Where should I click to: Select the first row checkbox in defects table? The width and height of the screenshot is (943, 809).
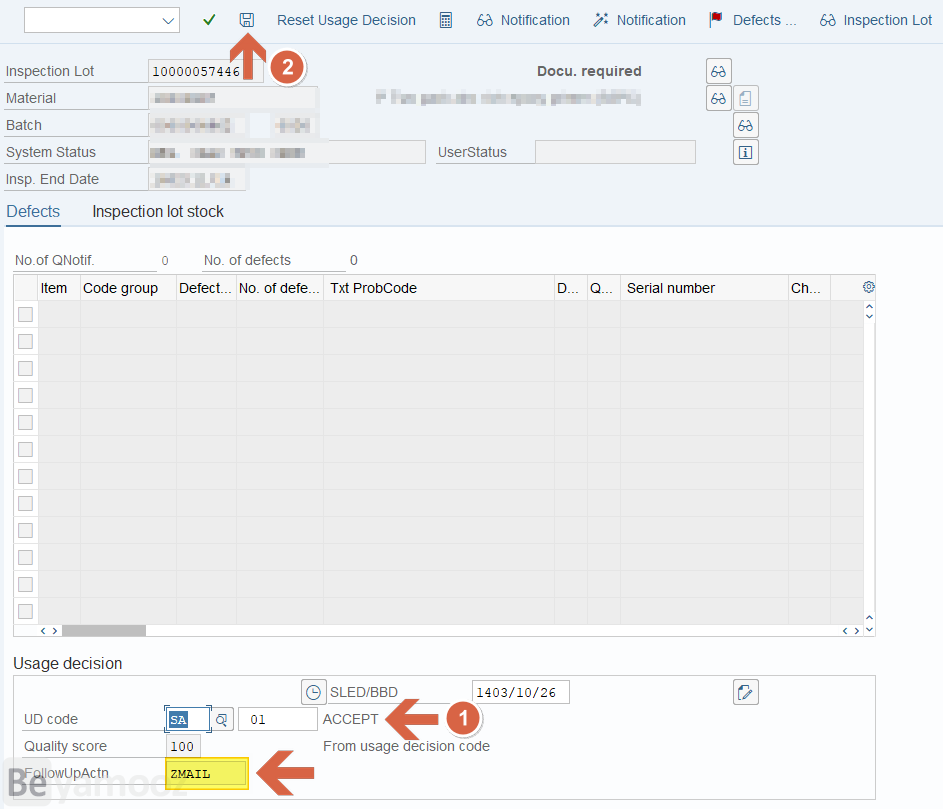(x=25, y=315)
